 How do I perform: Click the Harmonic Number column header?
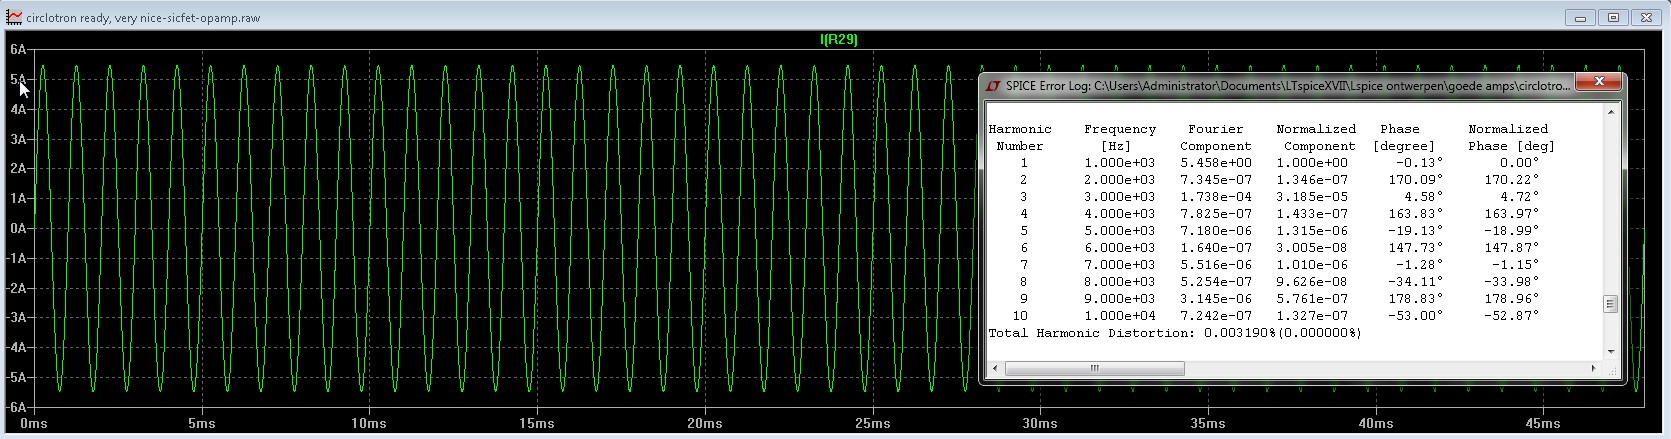click(1020, 138)
